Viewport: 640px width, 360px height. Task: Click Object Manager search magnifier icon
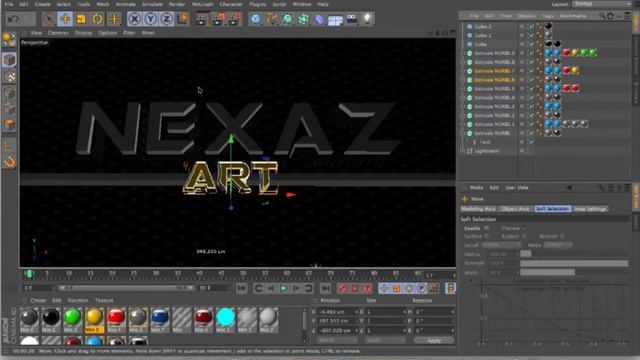point(602,16)
